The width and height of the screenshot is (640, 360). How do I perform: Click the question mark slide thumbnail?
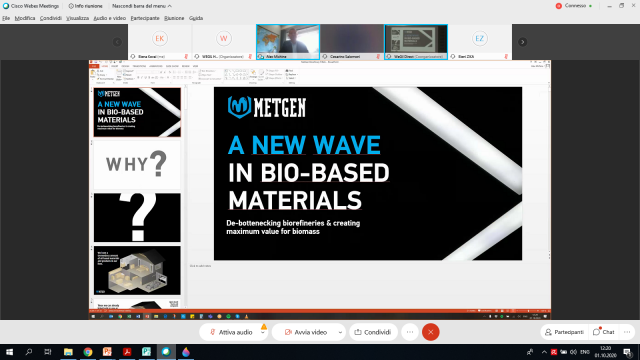pyautogui.click(x=137, y=218)
